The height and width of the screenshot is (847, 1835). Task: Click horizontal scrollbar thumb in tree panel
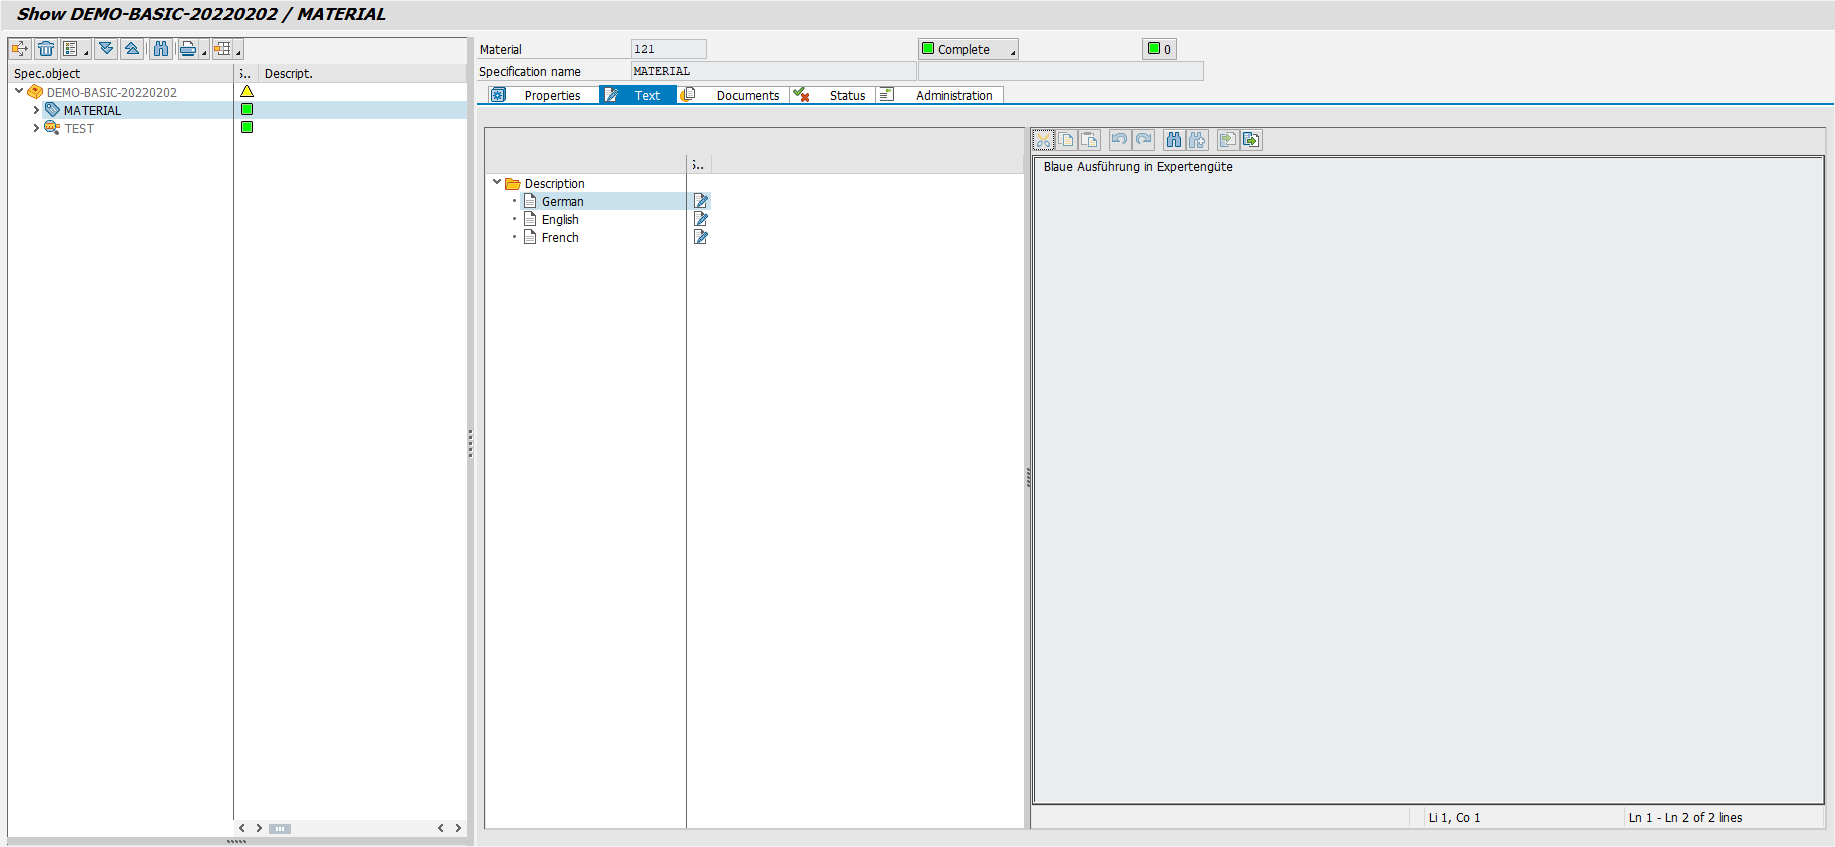click(x=280, y=828)
